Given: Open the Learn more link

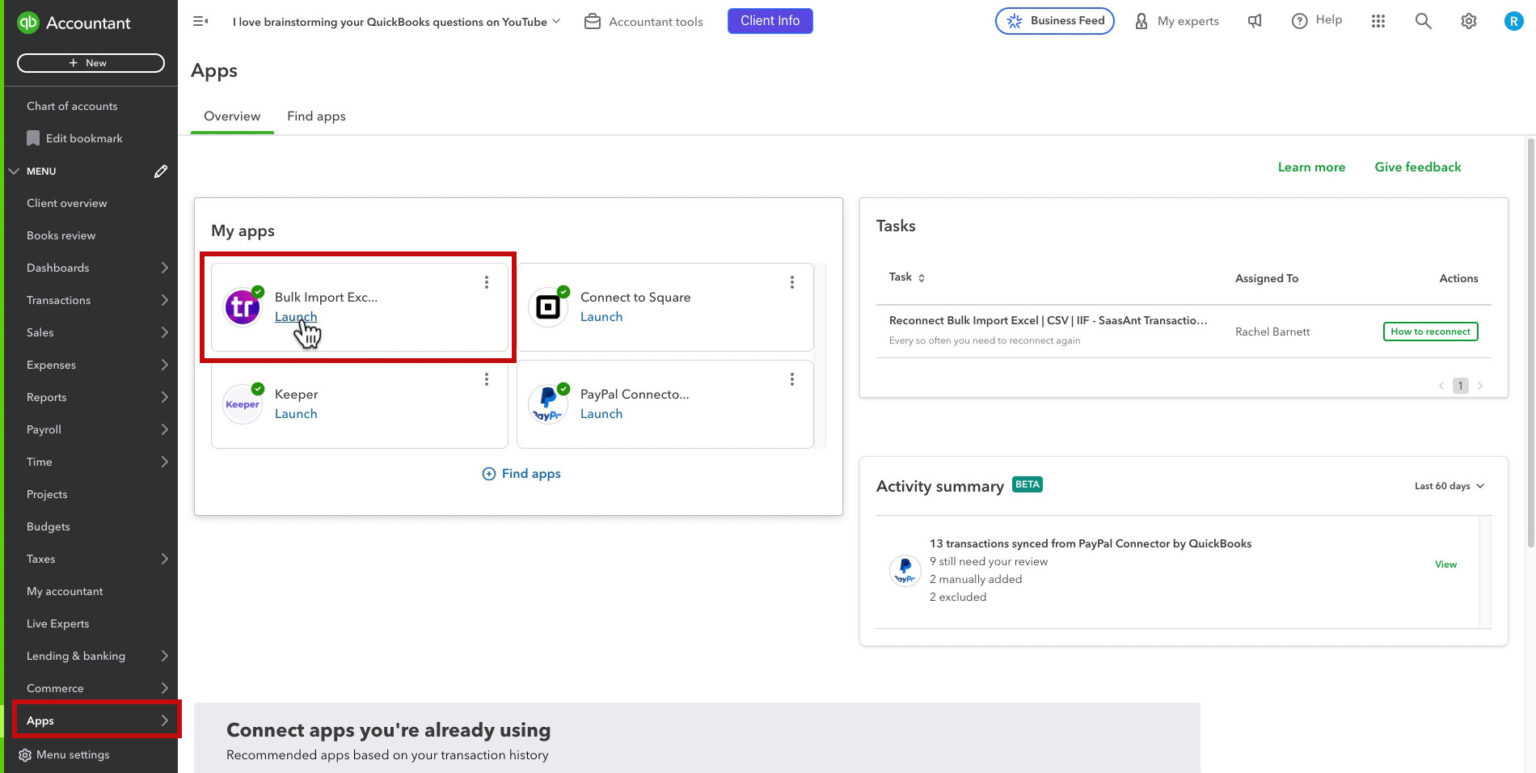Looking at the screenshot, I should (x=1311, y=167).
